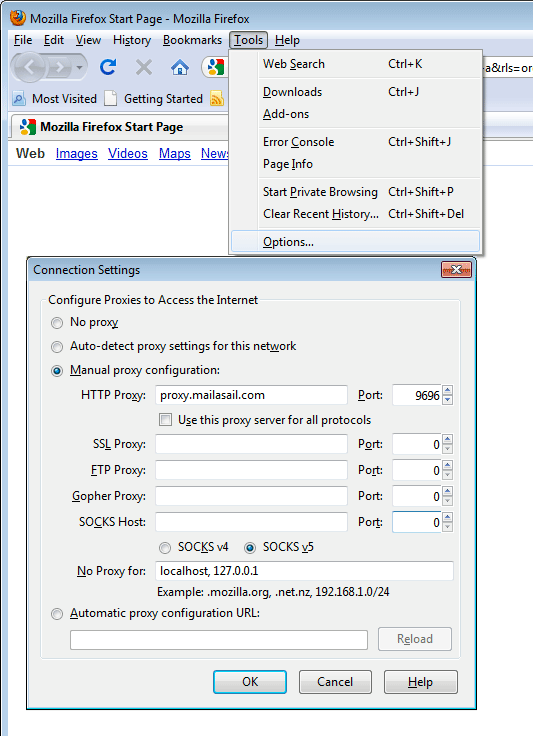
Task: Select the No proxy radio button
Action: (57, 323)
